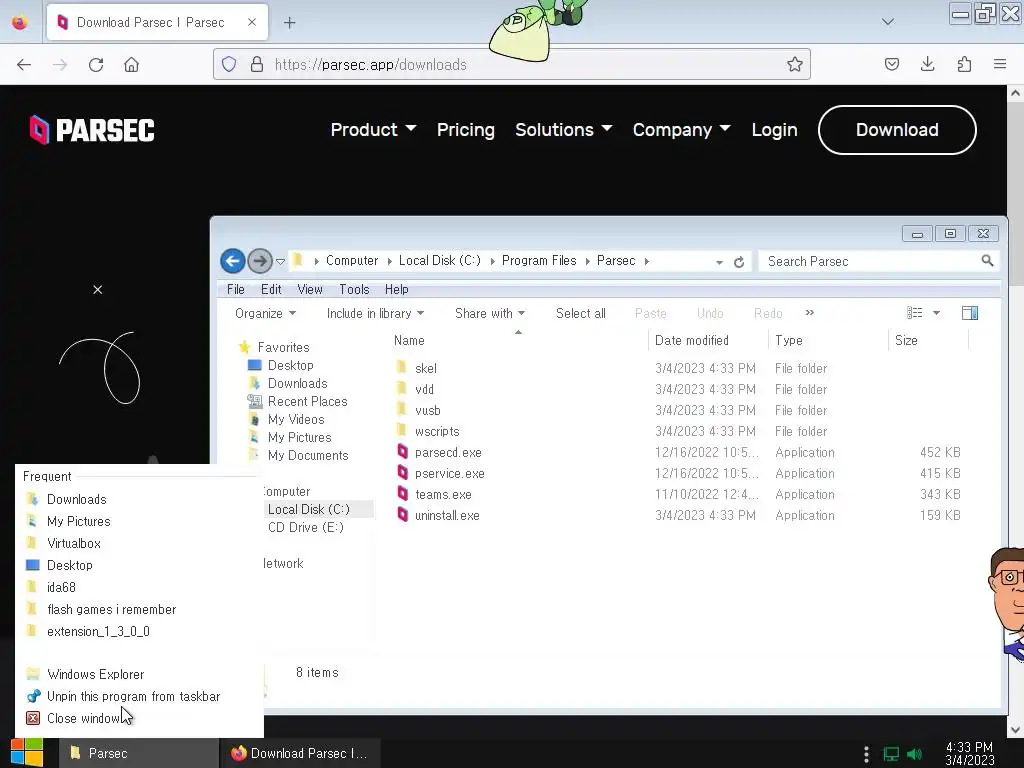Open the Edit menu in Explorer
1024x768 pixels.
[271, 289]
